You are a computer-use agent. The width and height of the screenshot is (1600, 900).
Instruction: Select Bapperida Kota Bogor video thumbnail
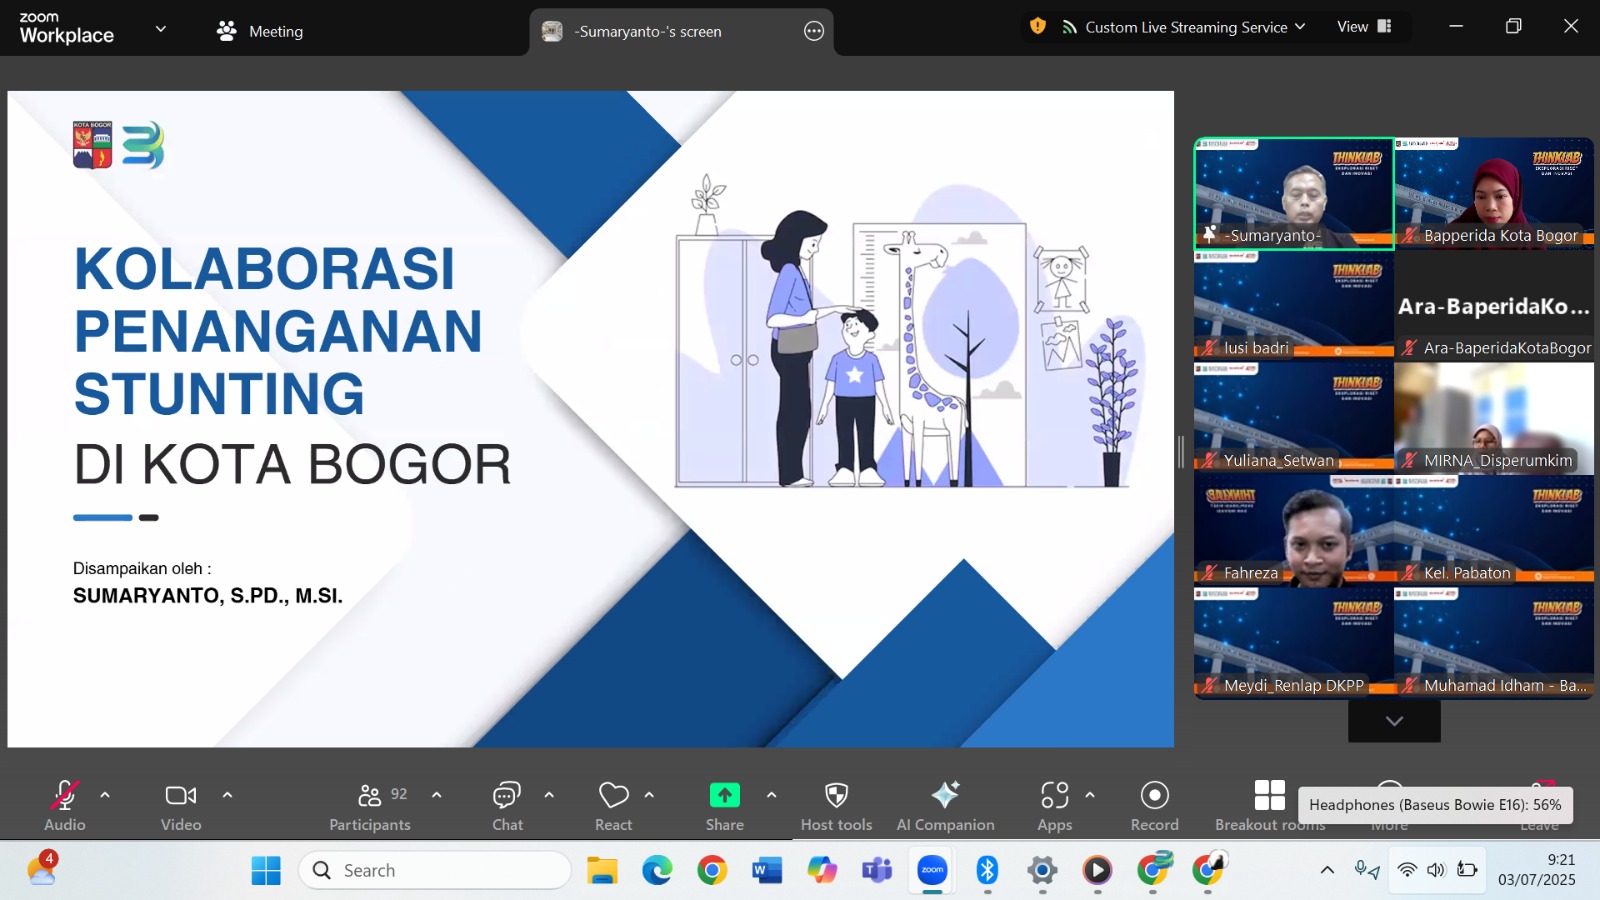tap(1494, 193)
